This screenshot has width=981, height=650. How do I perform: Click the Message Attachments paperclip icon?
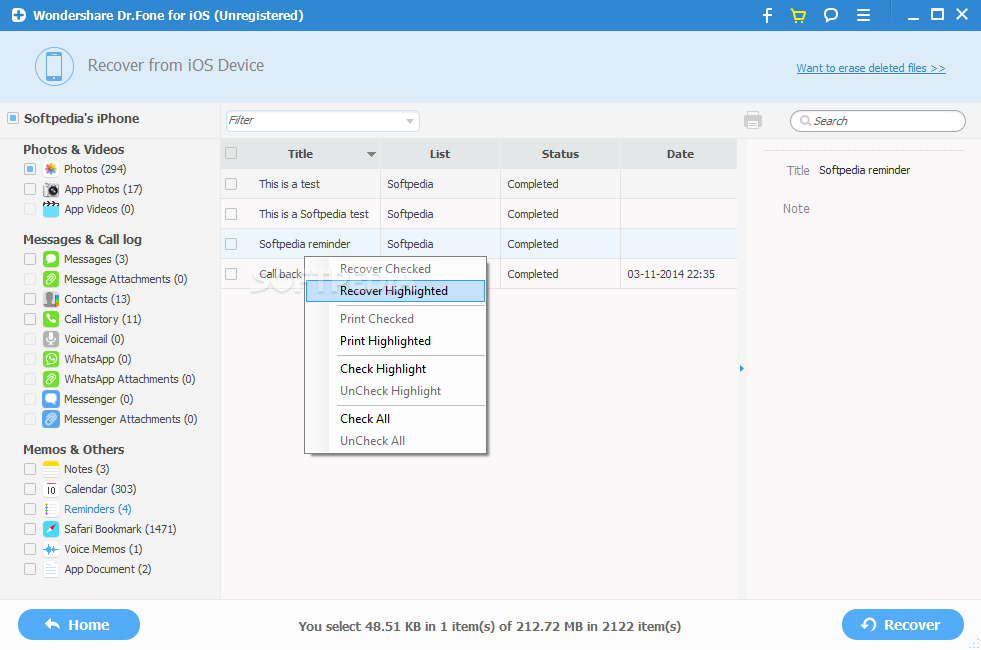(x=51, y=279)
